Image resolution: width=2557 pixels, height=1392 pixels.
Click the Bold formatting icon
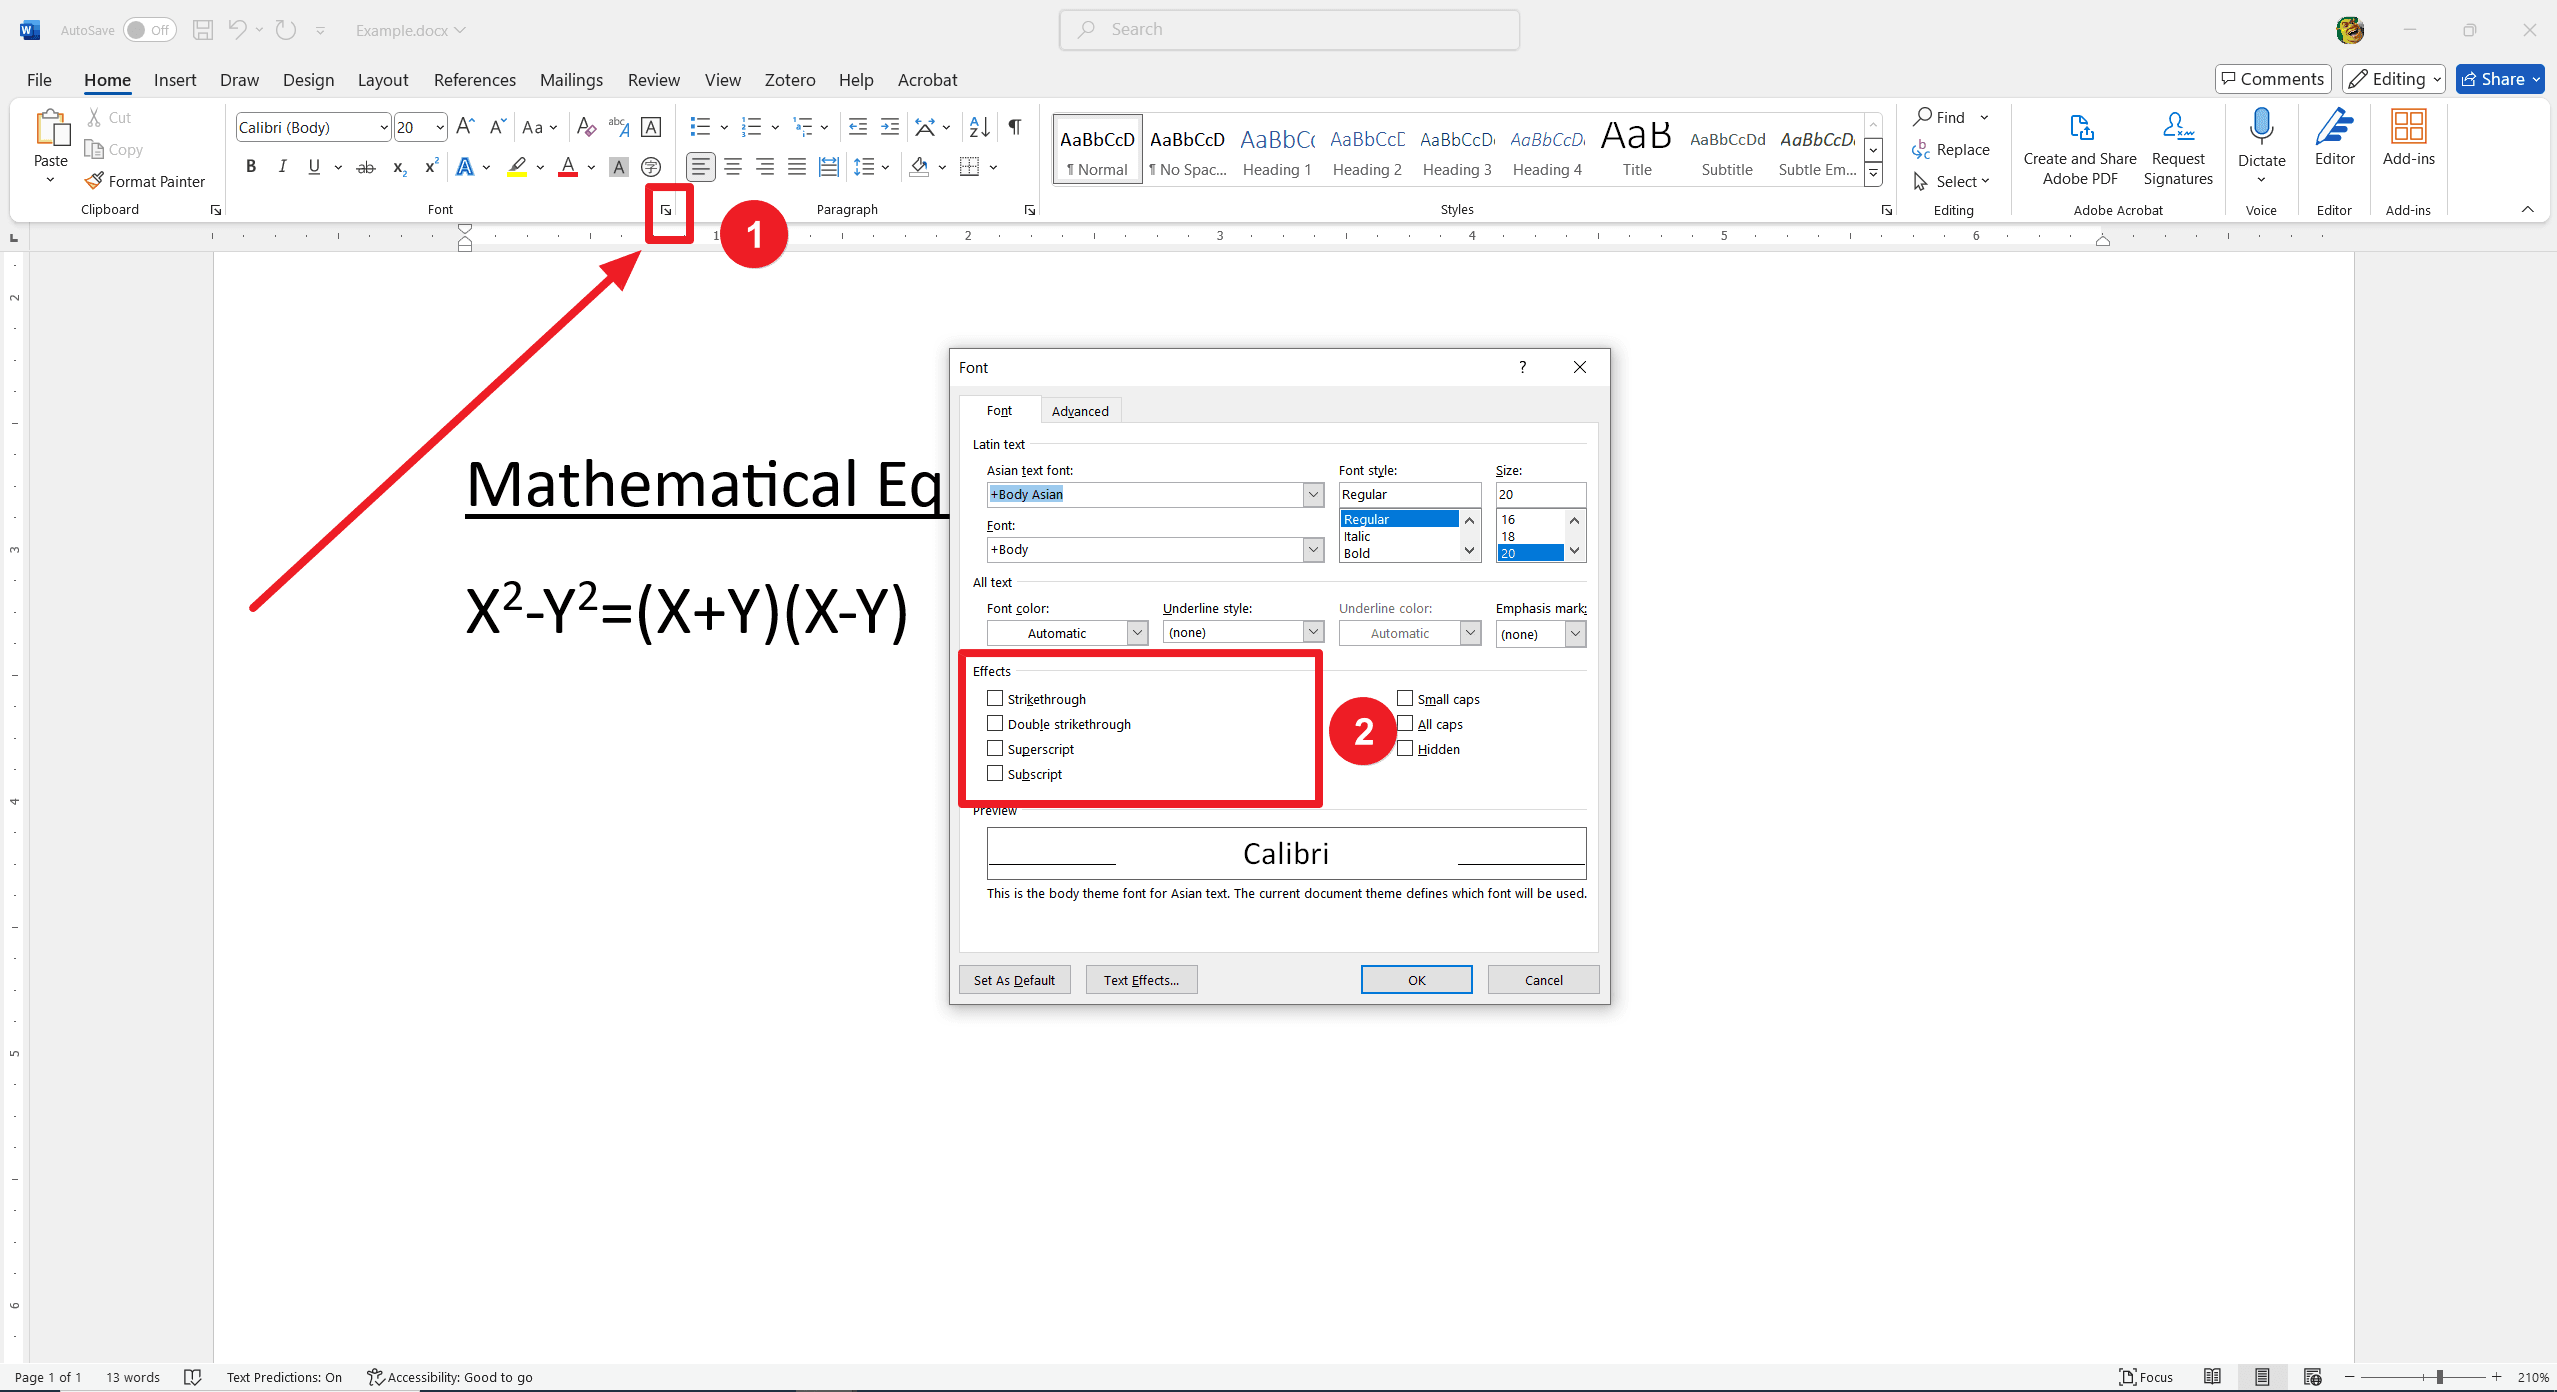[251, 167]
